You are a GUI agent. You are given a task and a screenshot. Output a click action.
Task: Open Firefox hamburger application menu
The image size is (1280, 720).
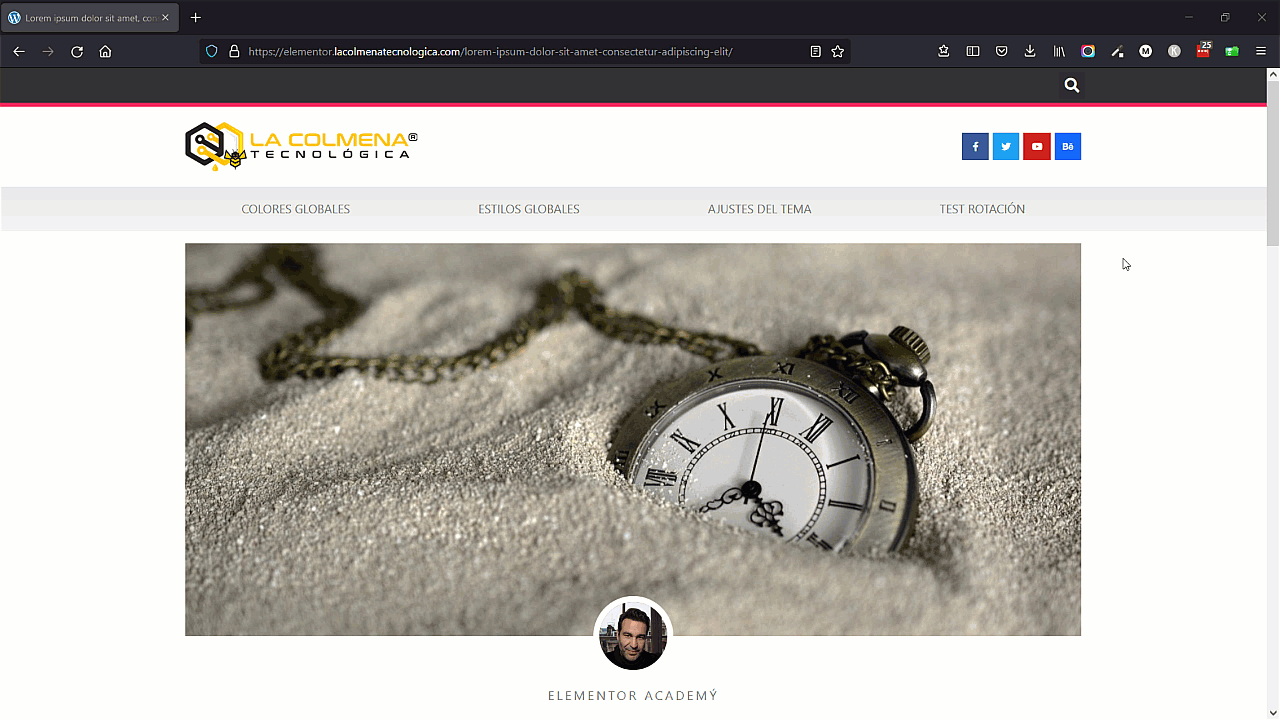click(x=1261, y=52)
